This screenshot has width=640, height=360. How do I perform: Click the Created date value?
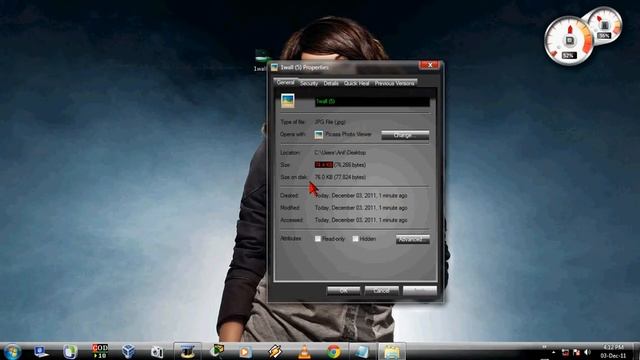coord(361,196)
